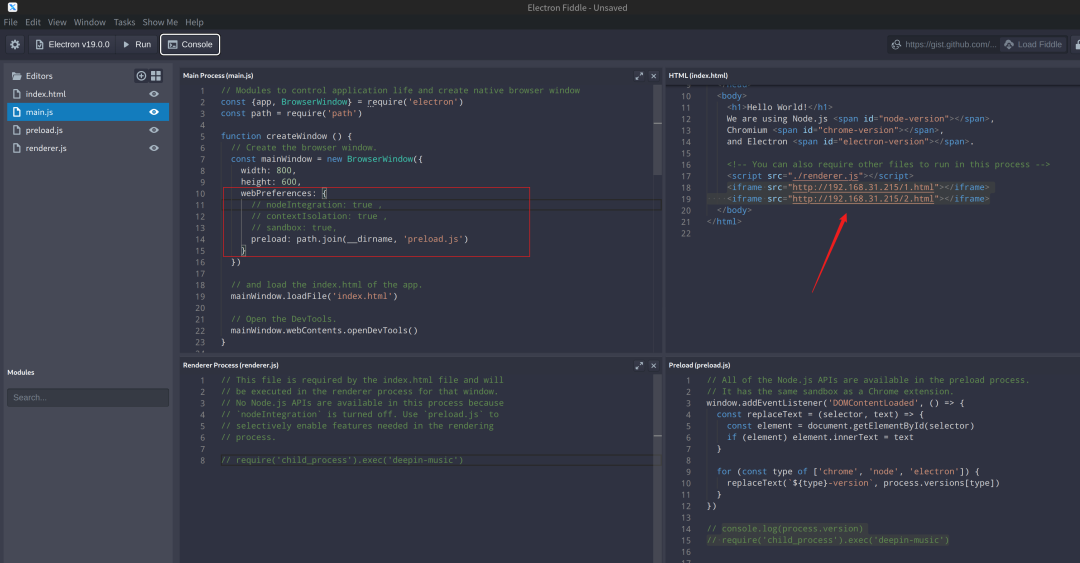
Task: Click 'function createWindow () {' code line
Action: [x=286, y=136]
